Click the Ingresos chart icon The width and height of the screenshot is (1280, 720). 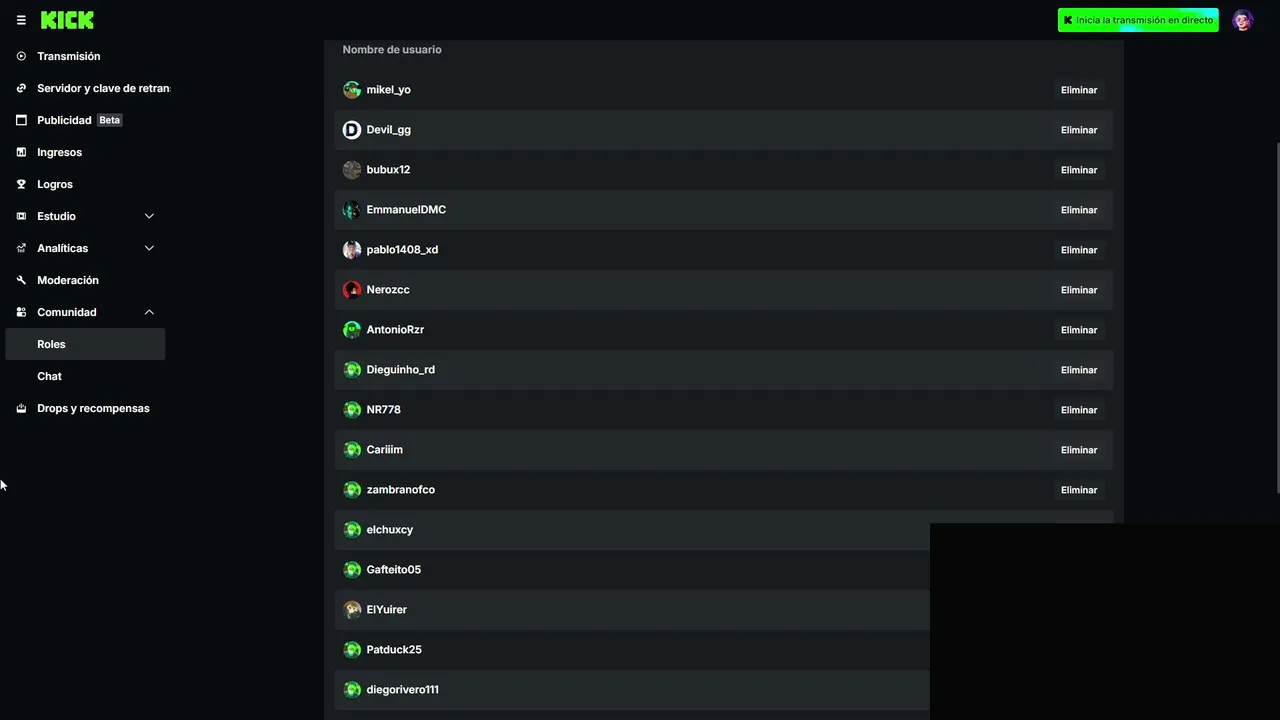point(21,152)
